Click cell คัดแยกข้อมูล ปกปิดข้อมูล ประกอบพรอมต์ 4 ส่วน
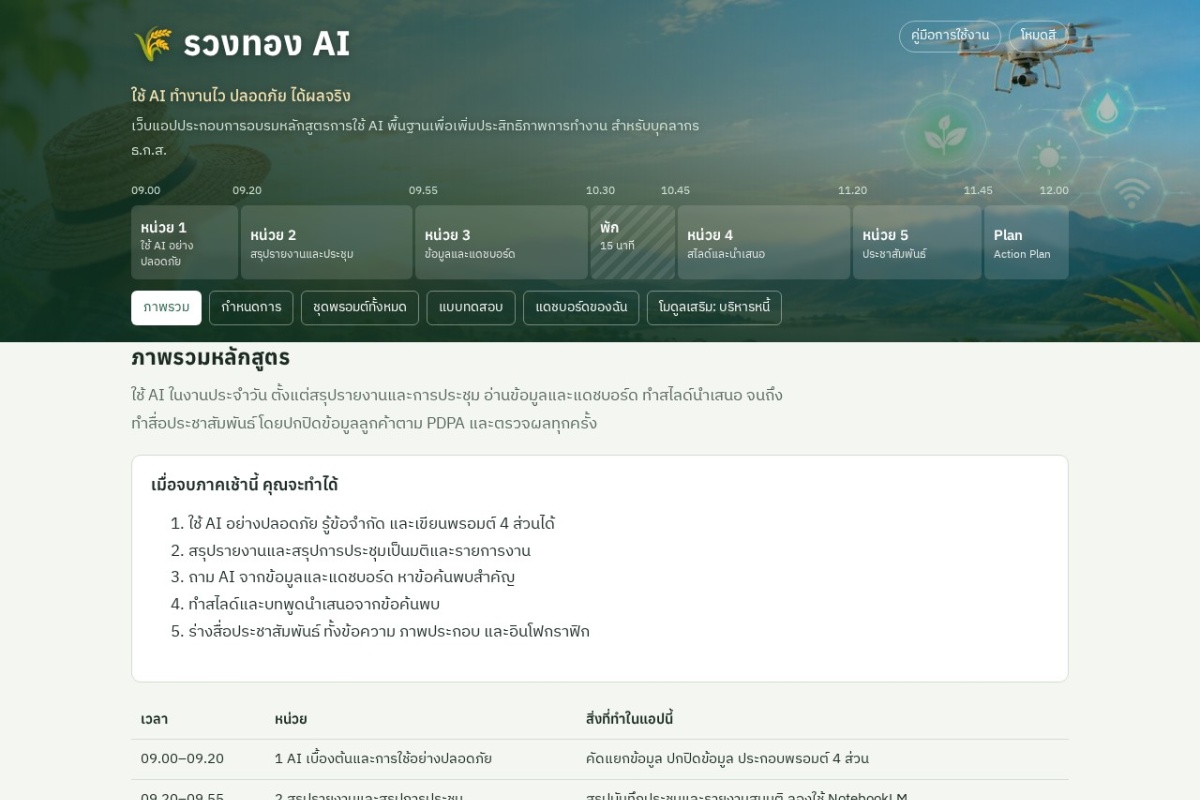1200x800 pixels. 727,759
